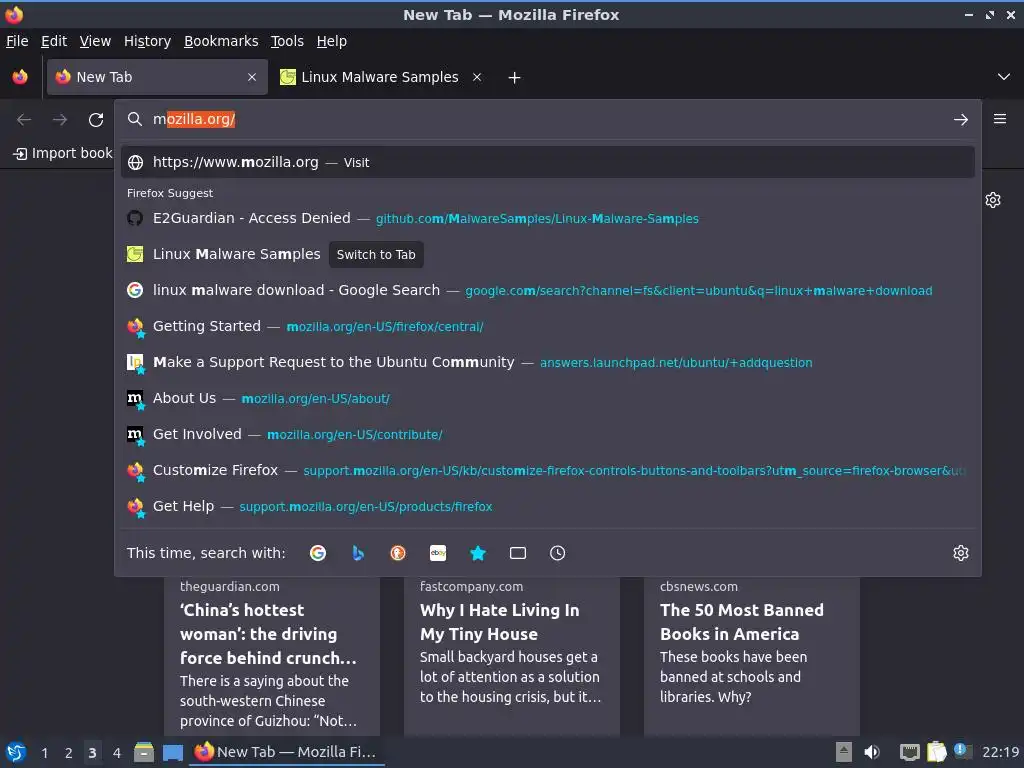Go back with the left arrow icon

point(24,120)
